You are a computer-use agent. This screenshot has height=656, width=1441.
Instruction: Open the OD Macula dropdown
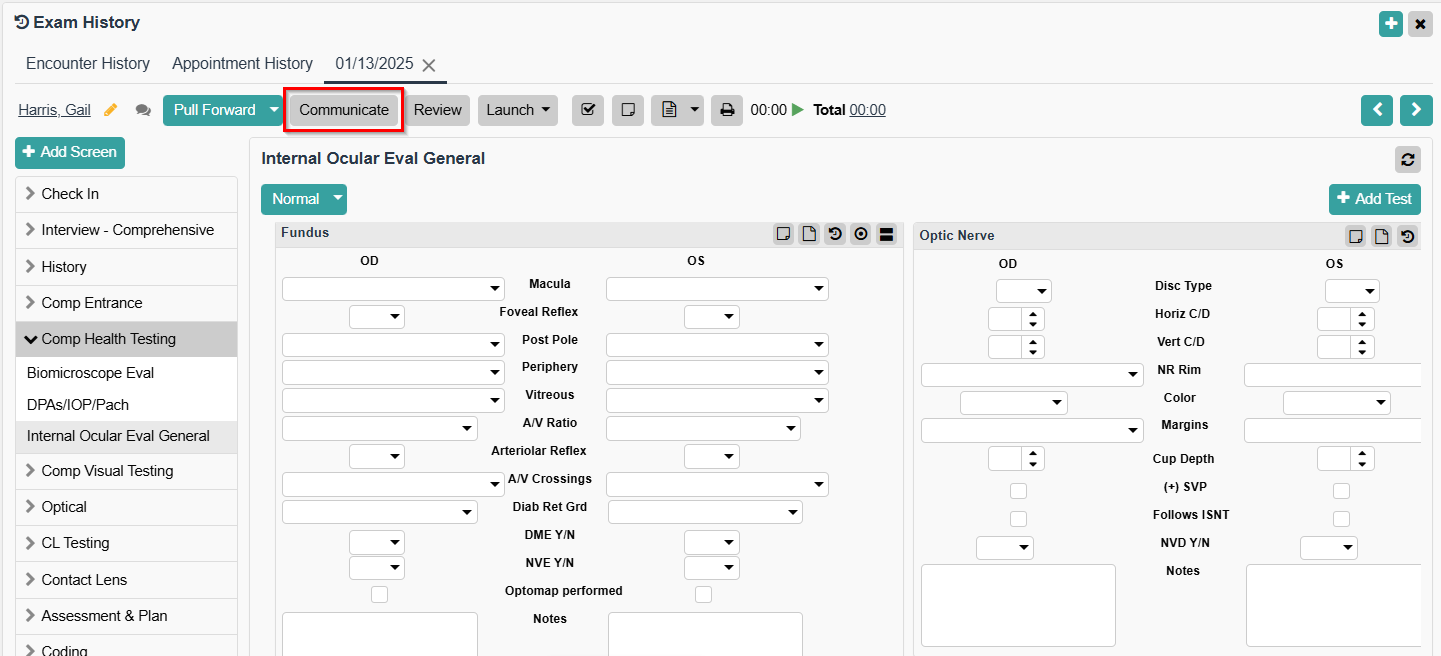pyautogui.click(x=393, y=289)
